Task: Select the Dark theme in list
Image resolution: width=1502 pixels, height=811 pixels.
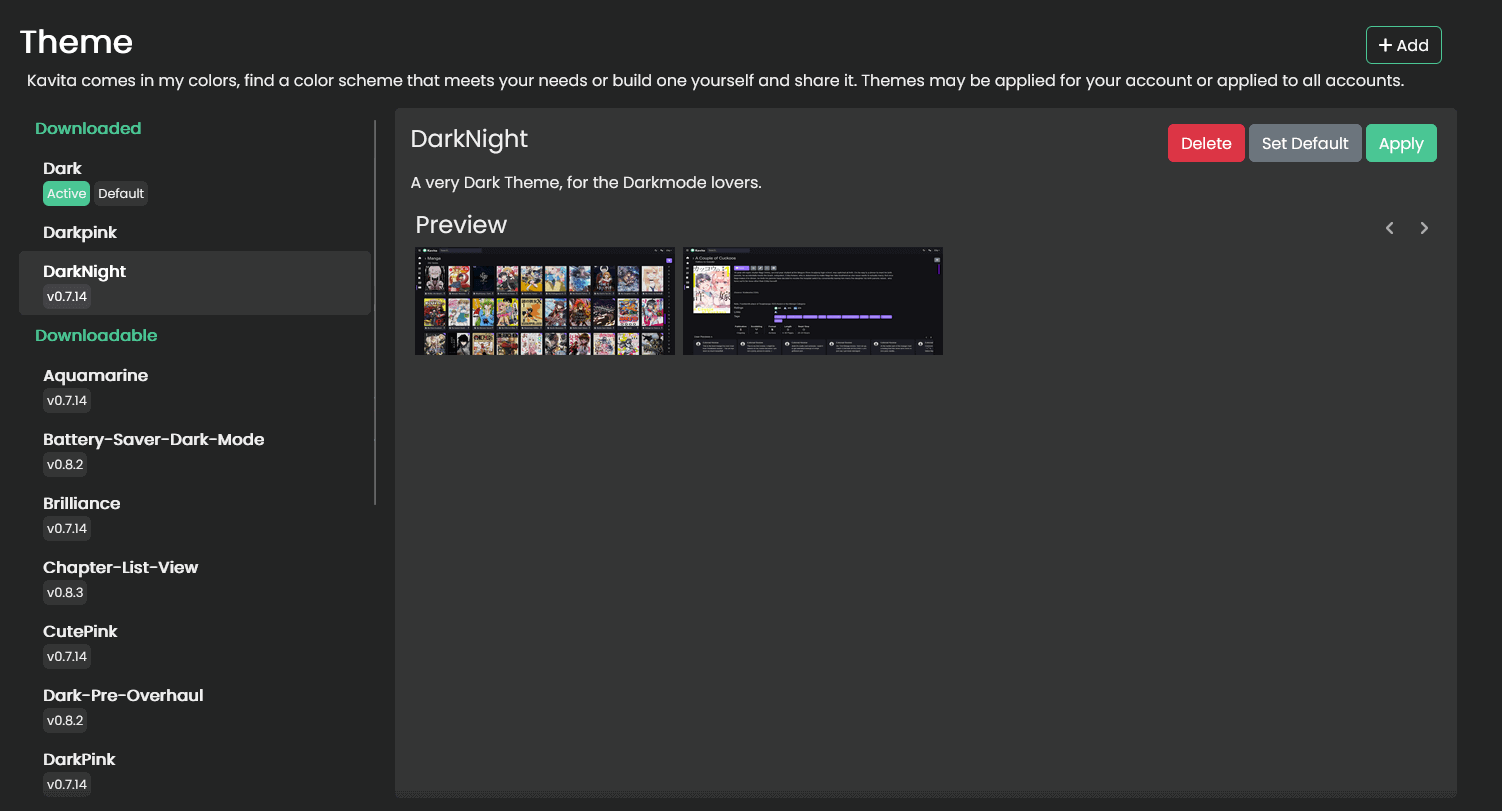Action: click(x=62, y=168)
